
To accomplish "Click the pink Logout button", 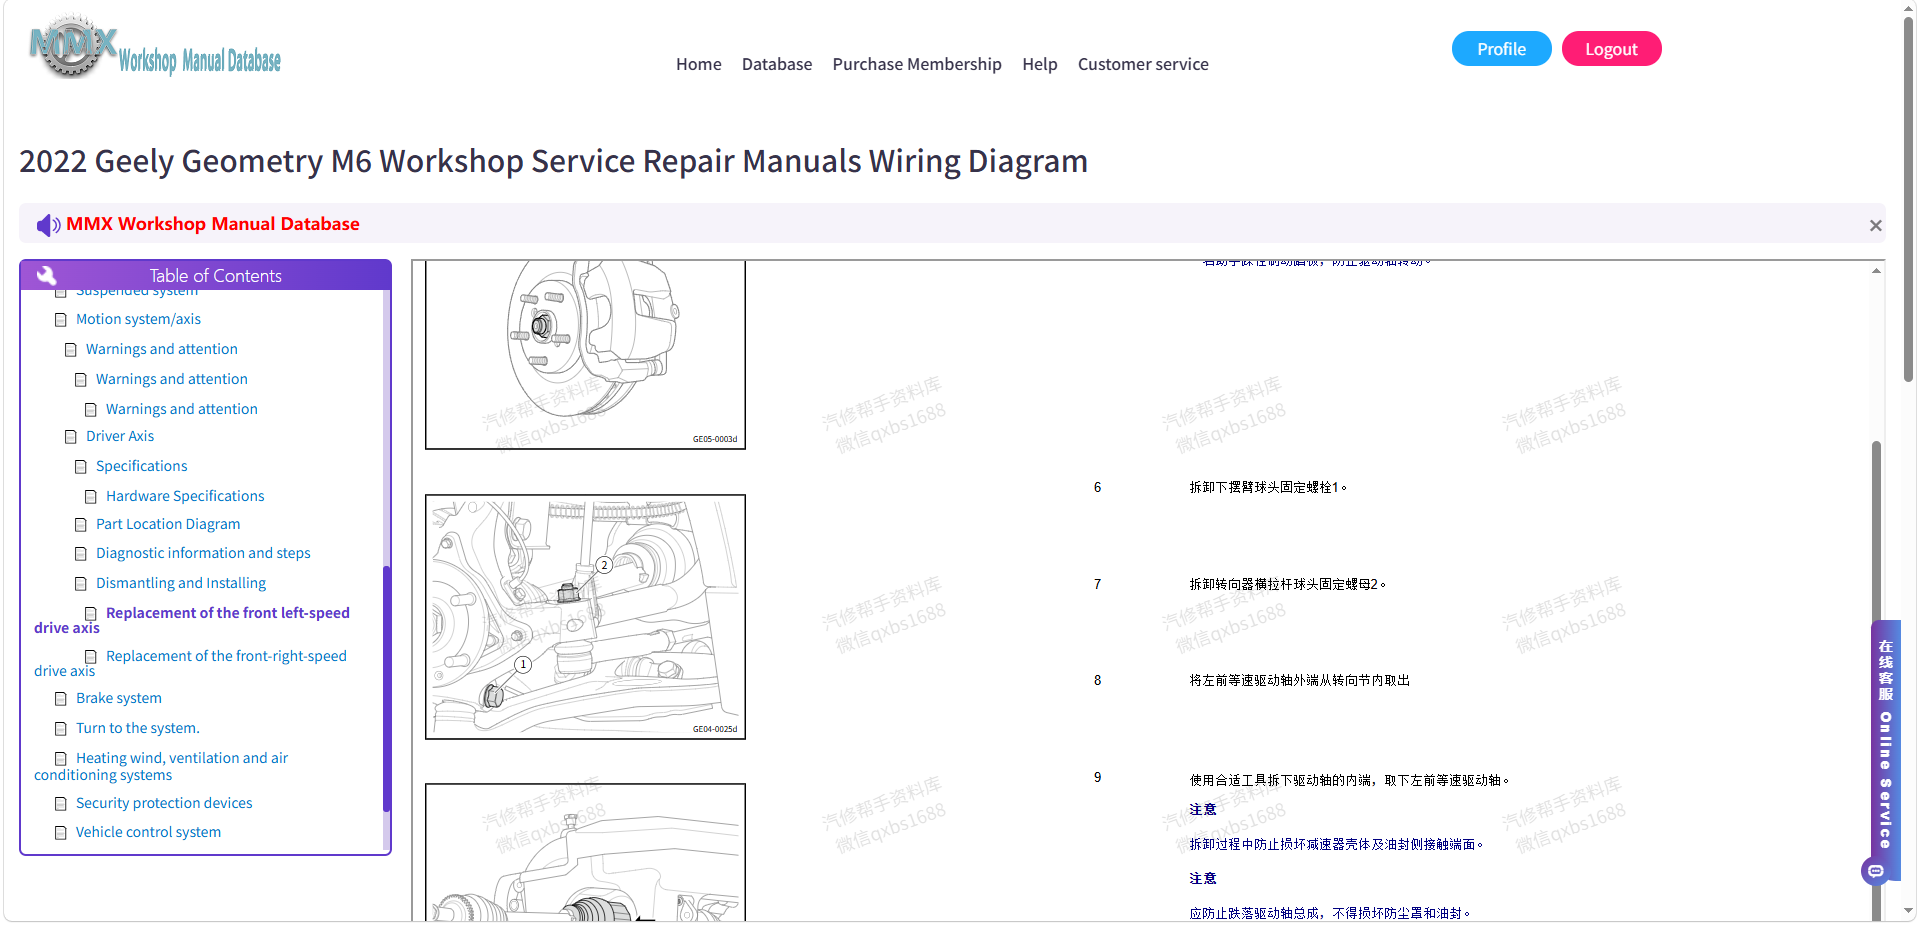I will tap(1611, 49).
